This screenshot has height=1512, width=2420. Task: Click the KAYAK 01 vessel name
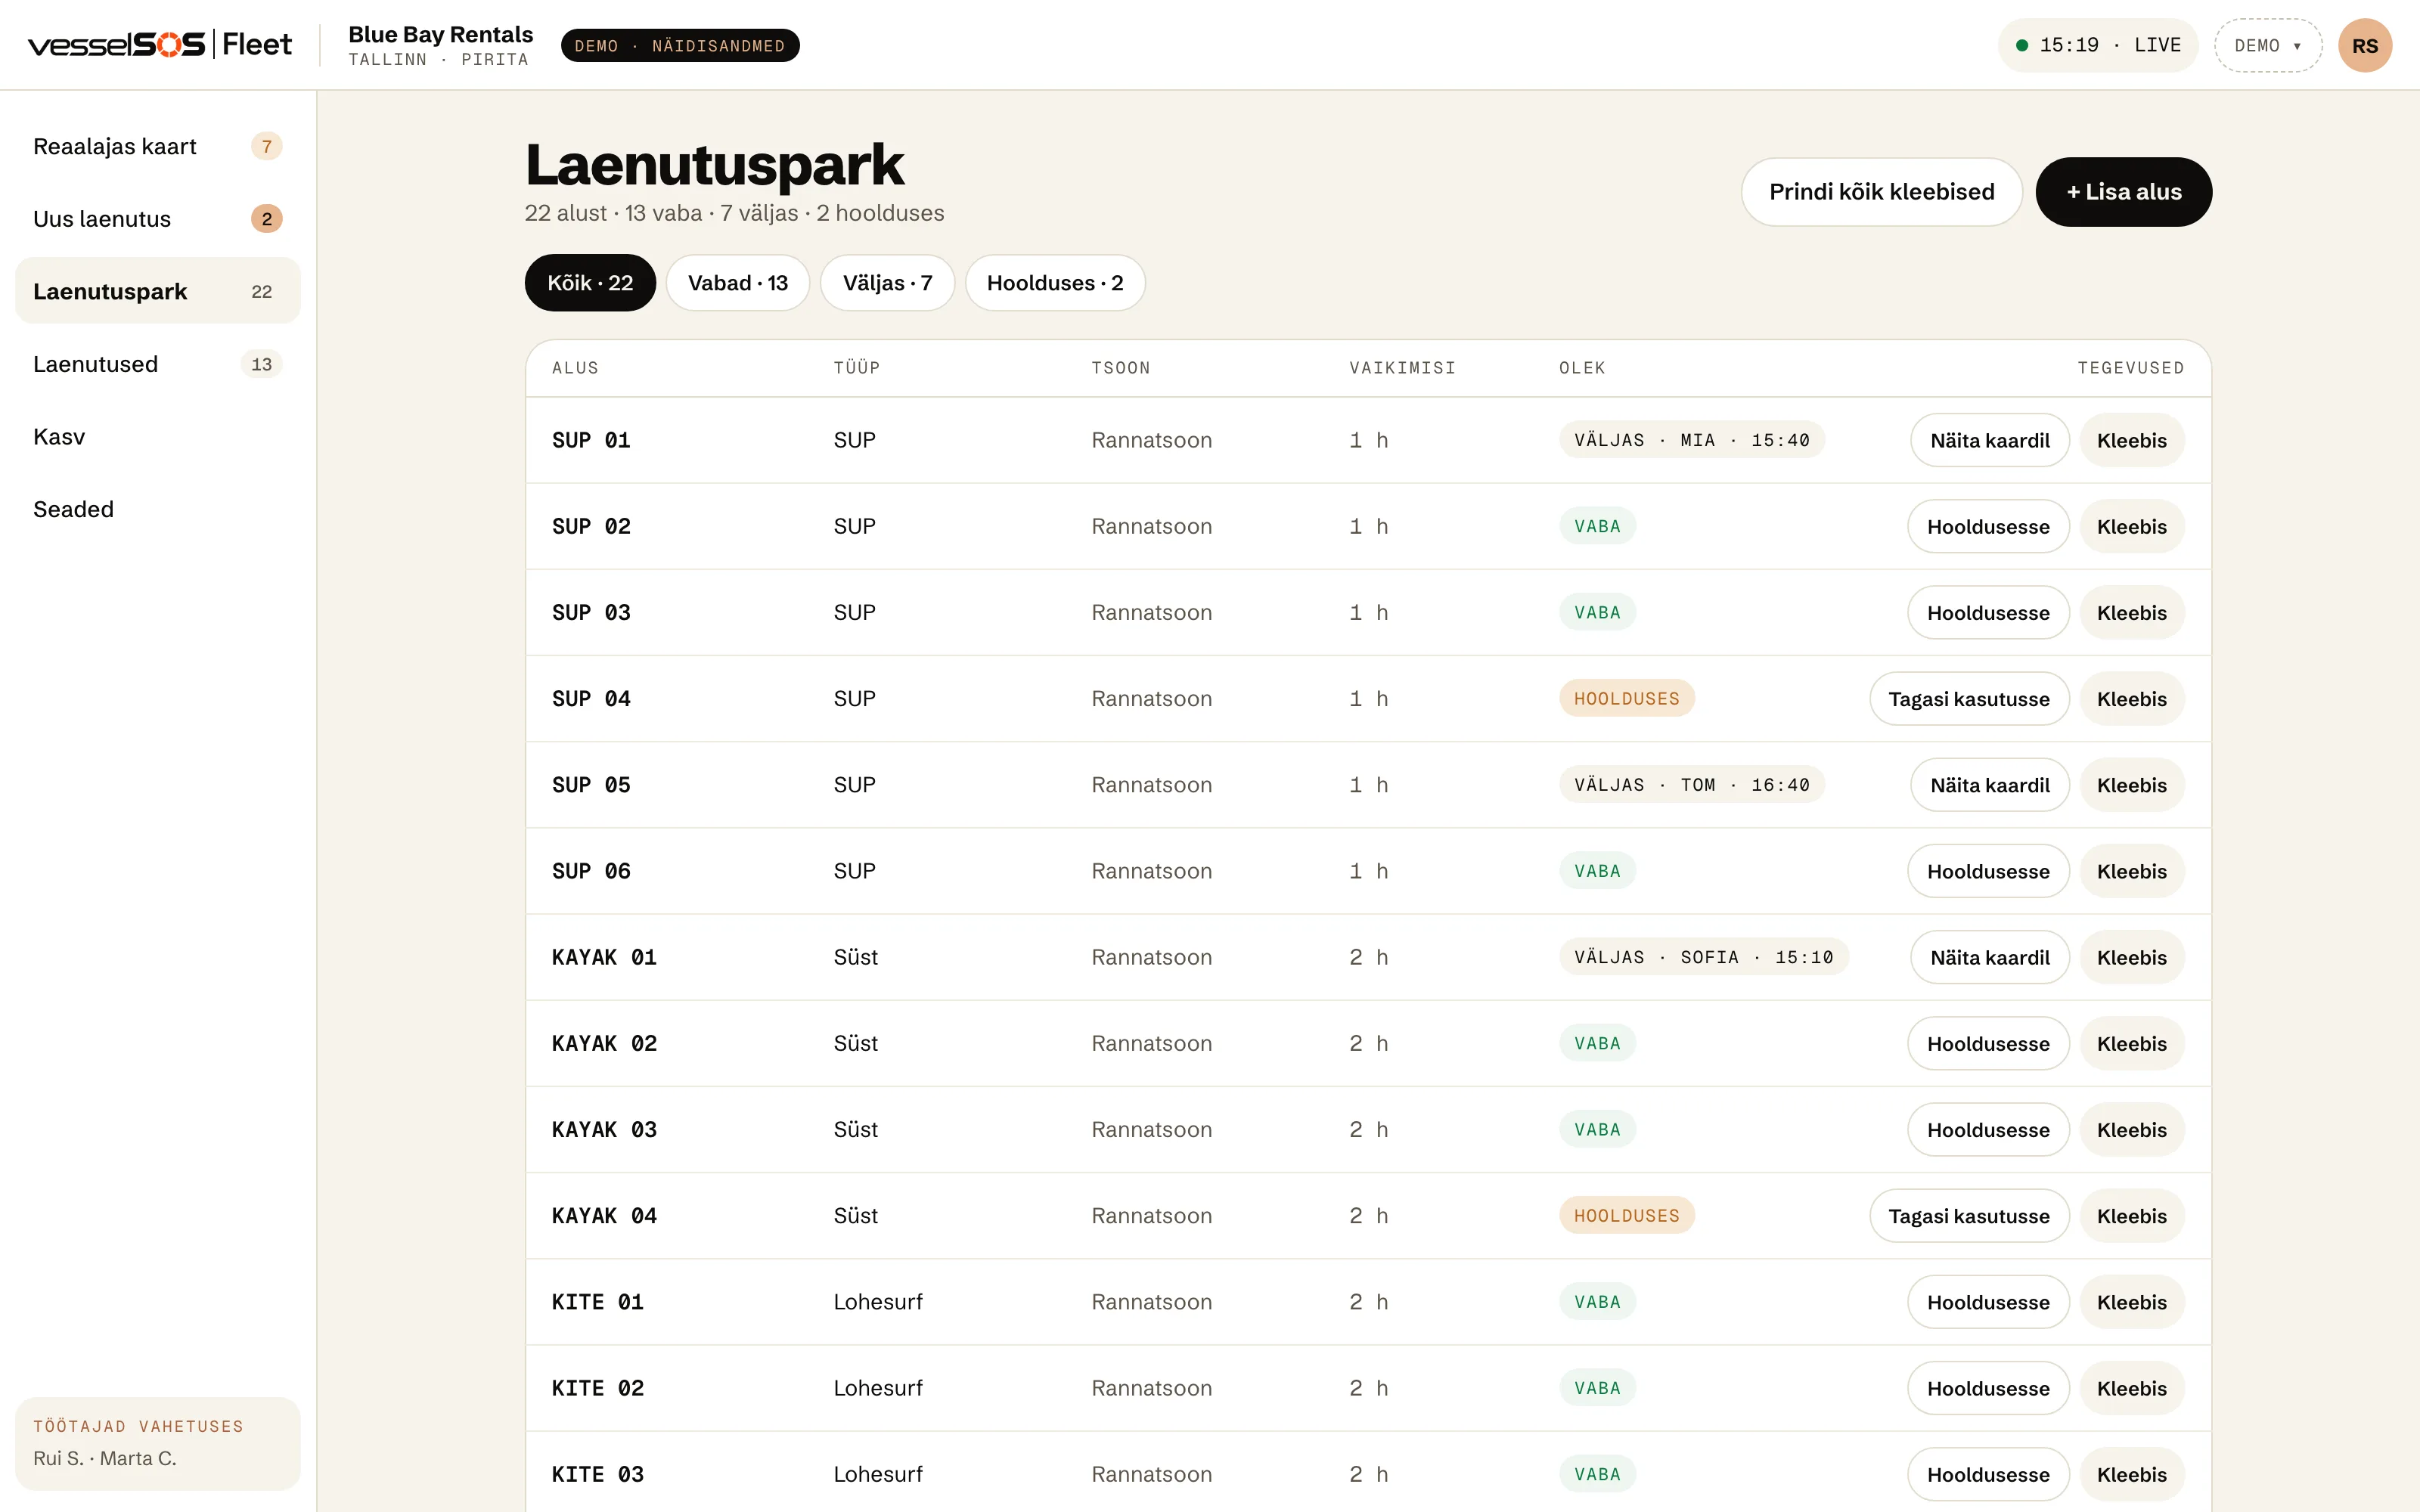(x=604, y=957)
